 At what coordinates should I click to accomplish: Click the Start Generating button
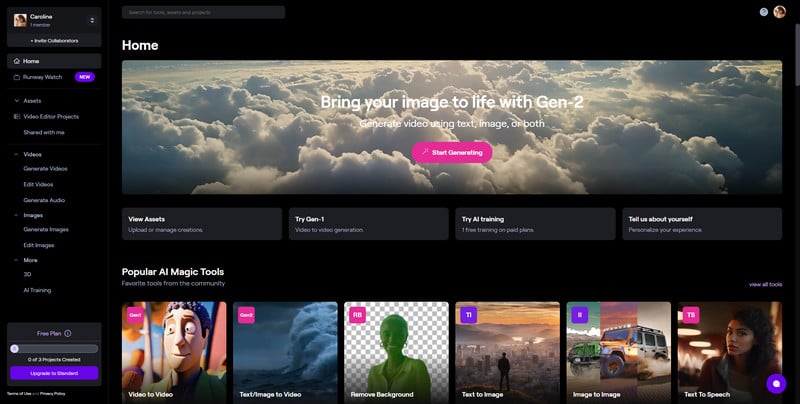tap(452, 153)
